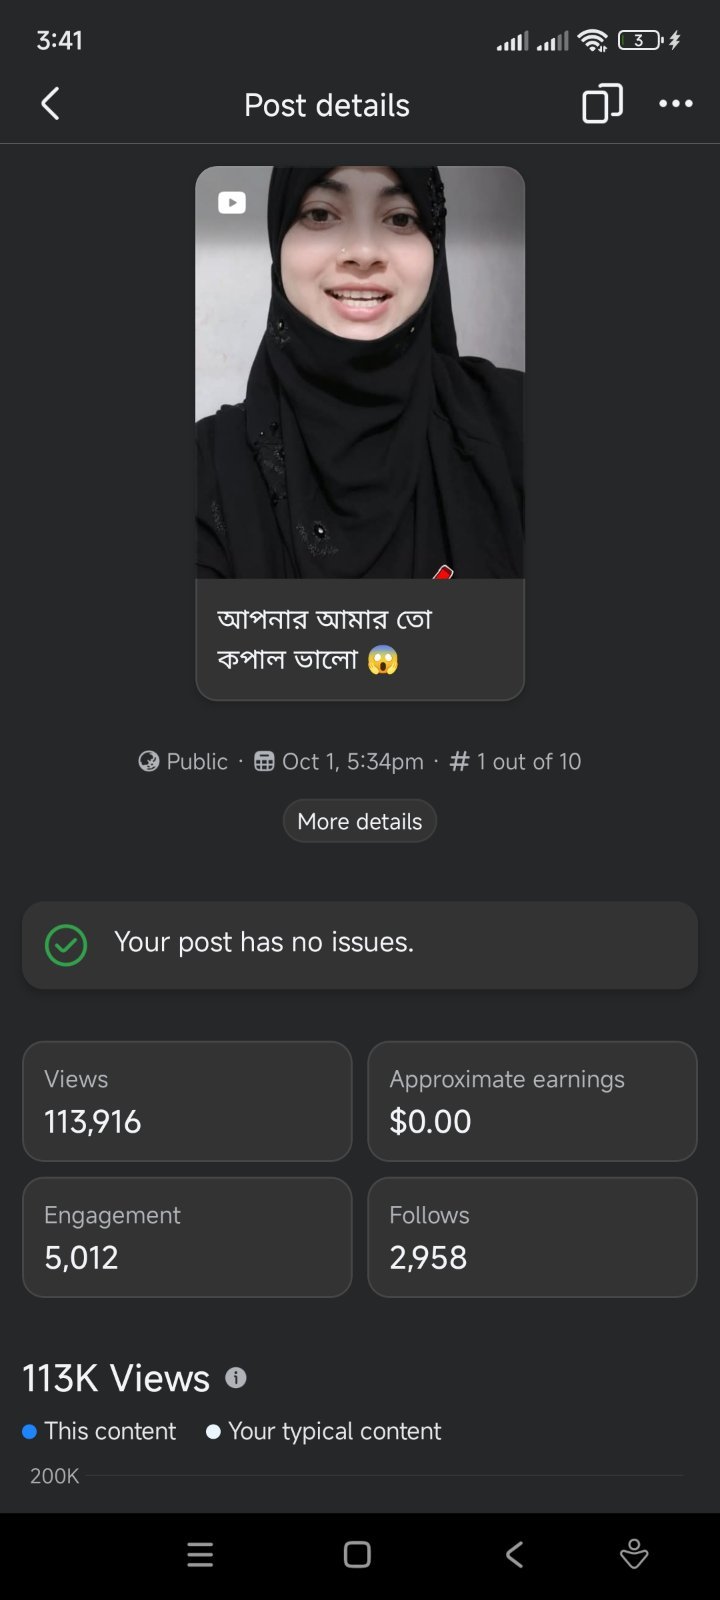Tap the Android home square button
This screenshot has width=720, height=1600.
357,1554
